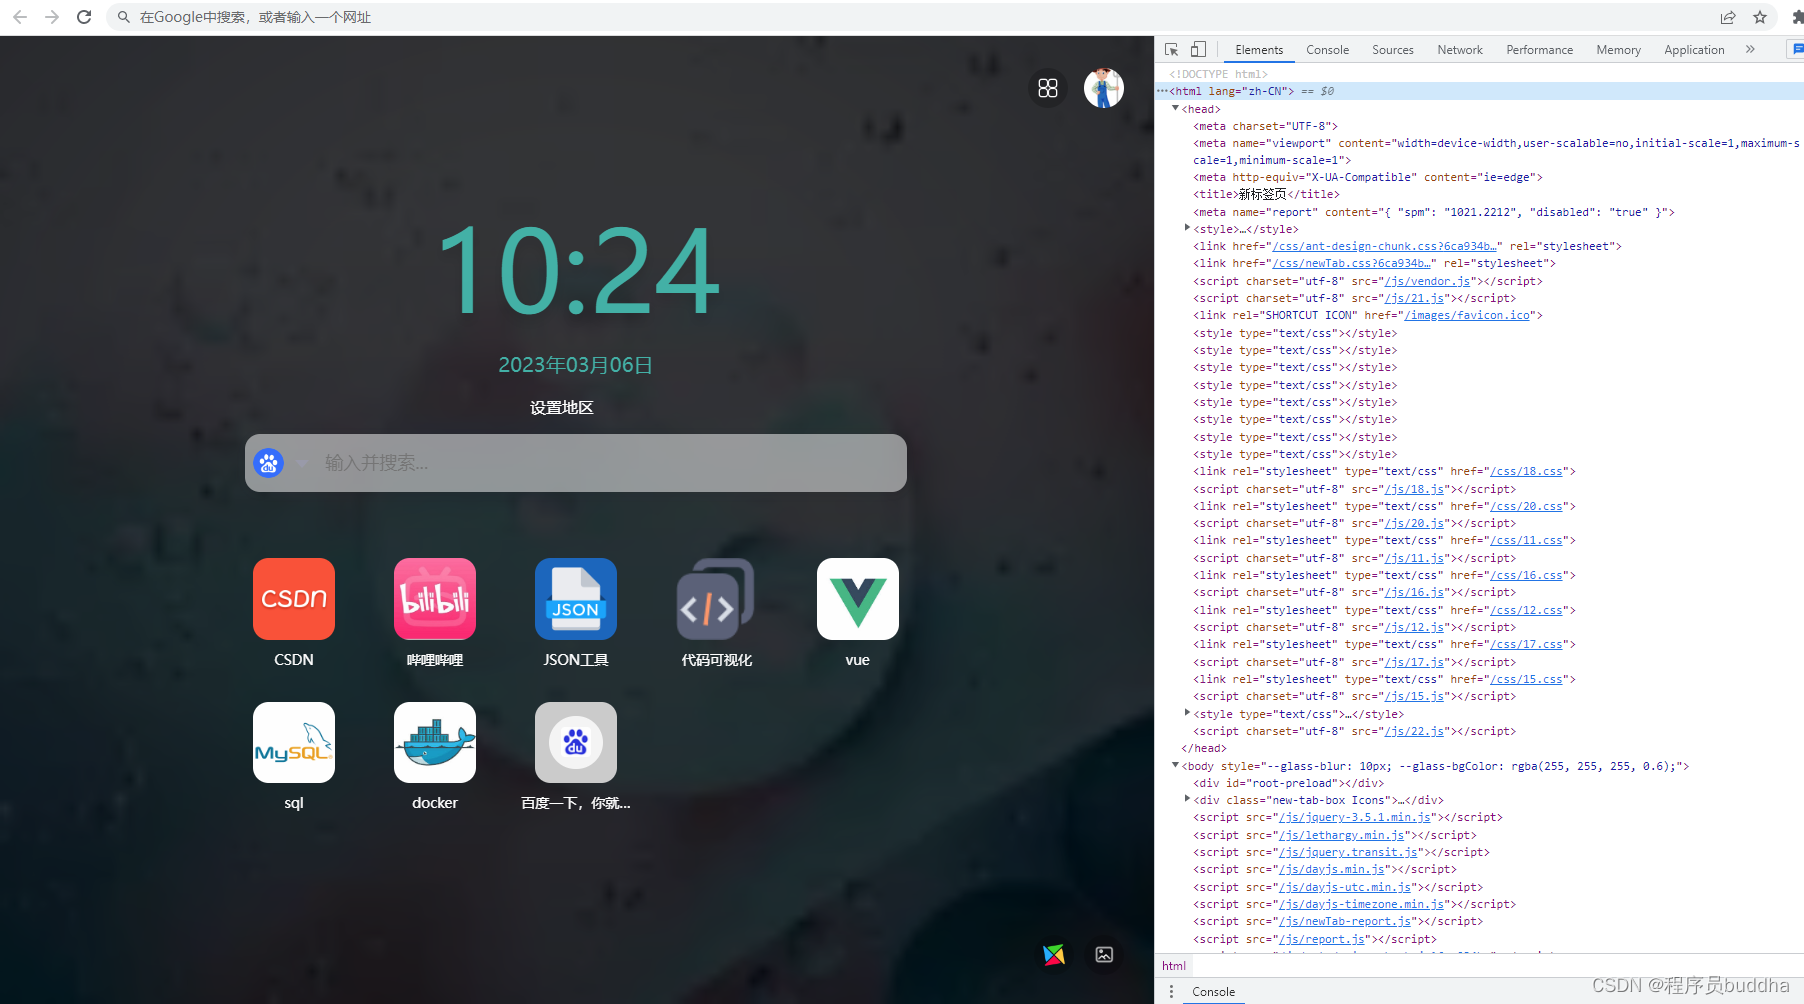Viewport: 1804px width, 1004px height.
Task: Toggle the DevTools device toolbar icon
Action: coord(1198,49)
